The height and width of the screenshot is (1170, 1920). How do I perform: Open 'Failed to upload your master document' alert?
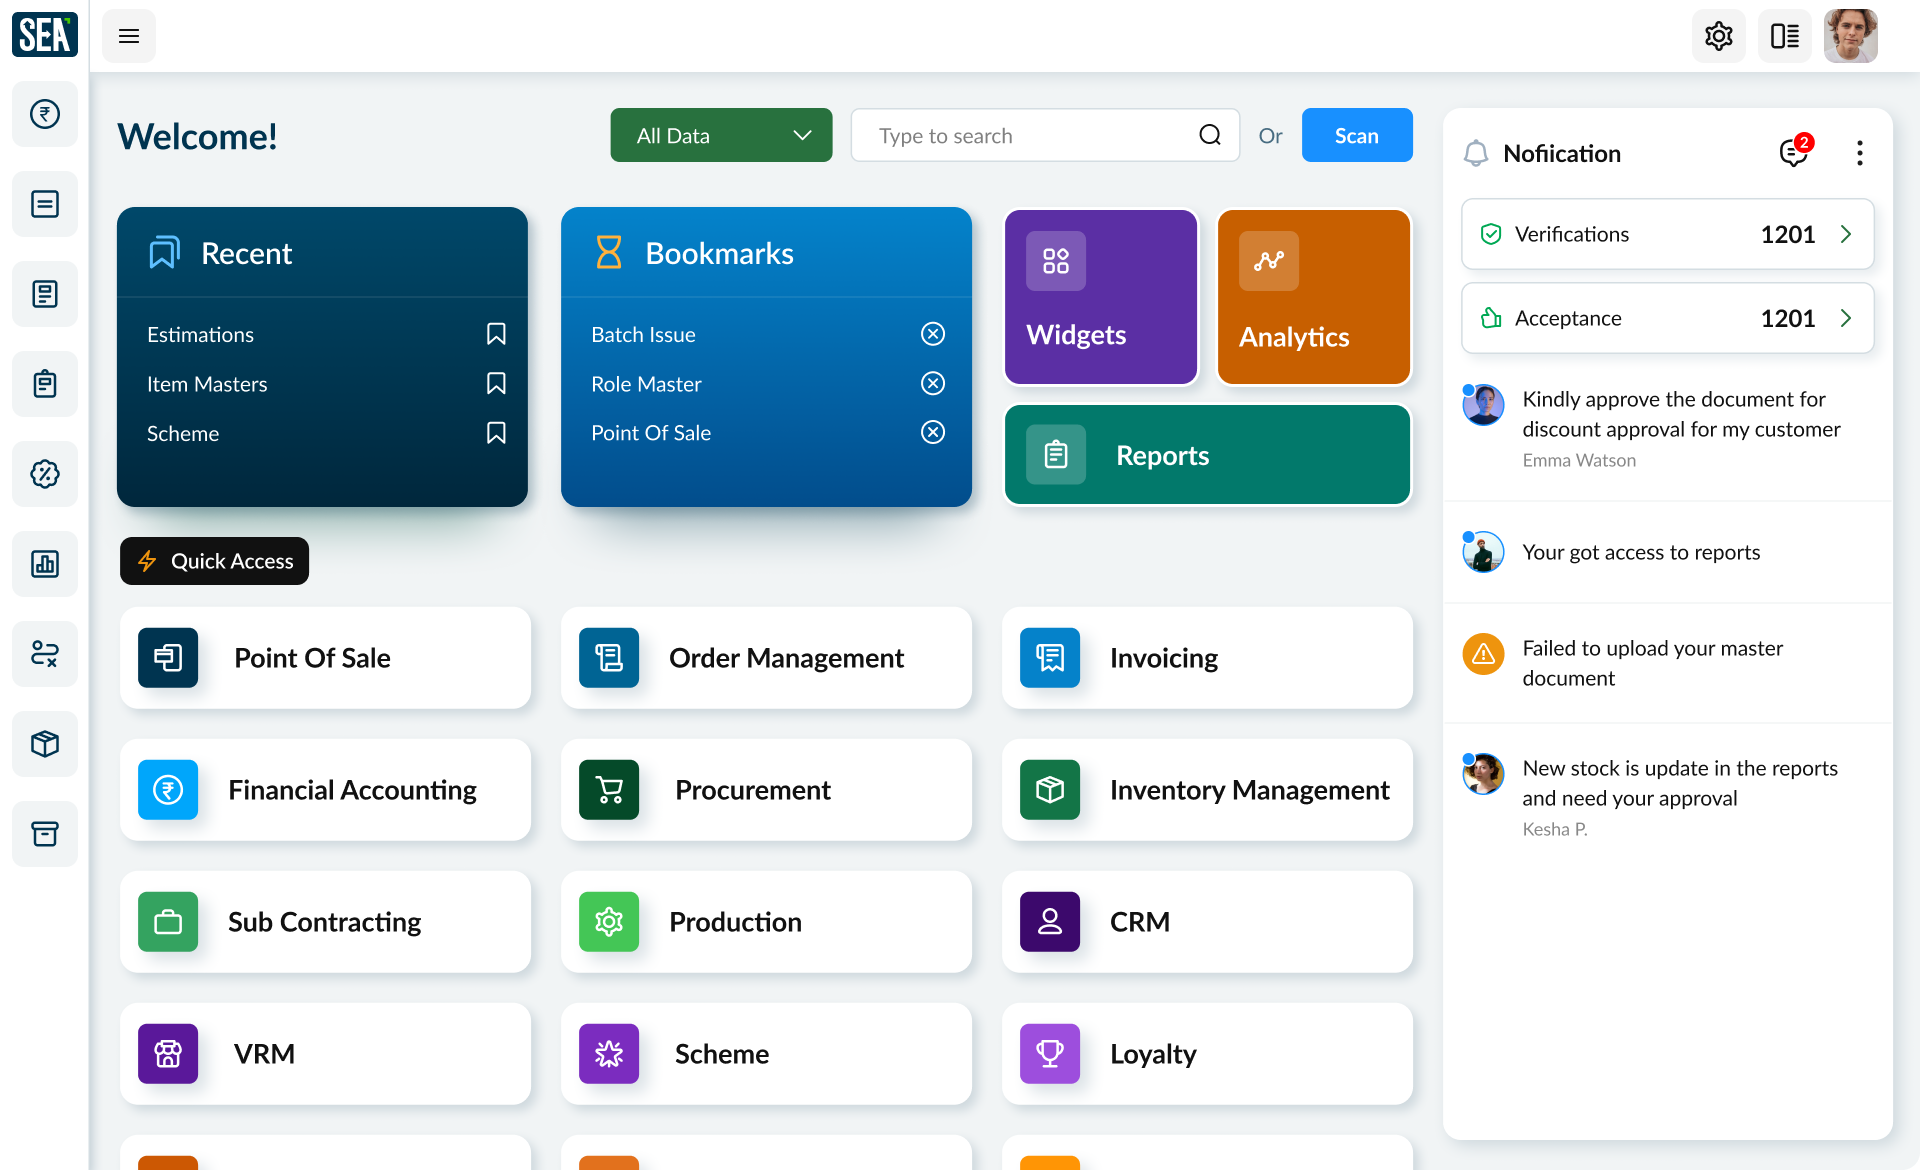[1667, 663]
